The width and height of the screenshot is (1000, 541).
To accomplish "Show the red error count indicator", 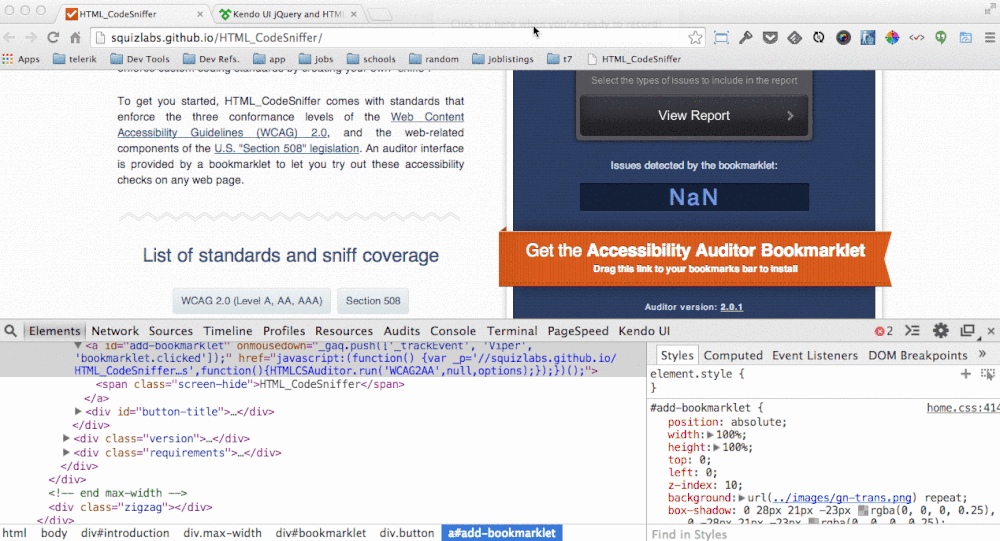I will tap(884, 330).
